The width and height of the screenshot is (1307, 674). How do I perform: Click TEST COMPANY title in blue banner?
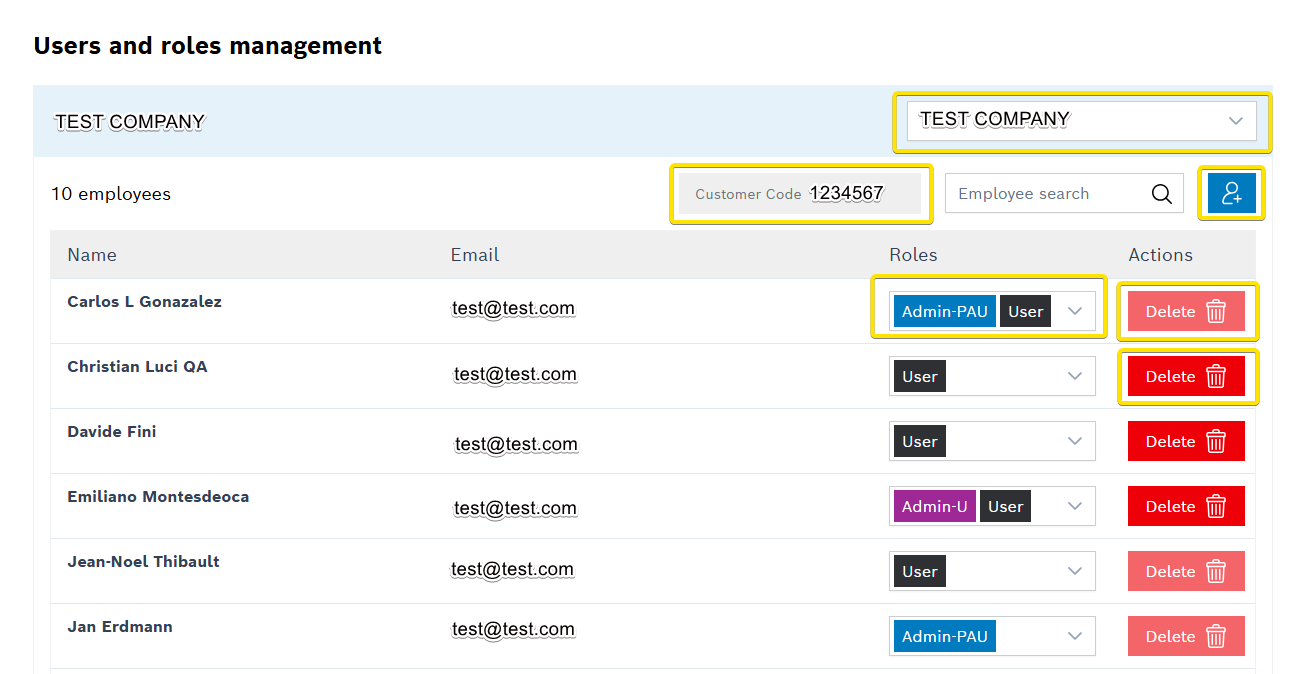coord(130,122)
